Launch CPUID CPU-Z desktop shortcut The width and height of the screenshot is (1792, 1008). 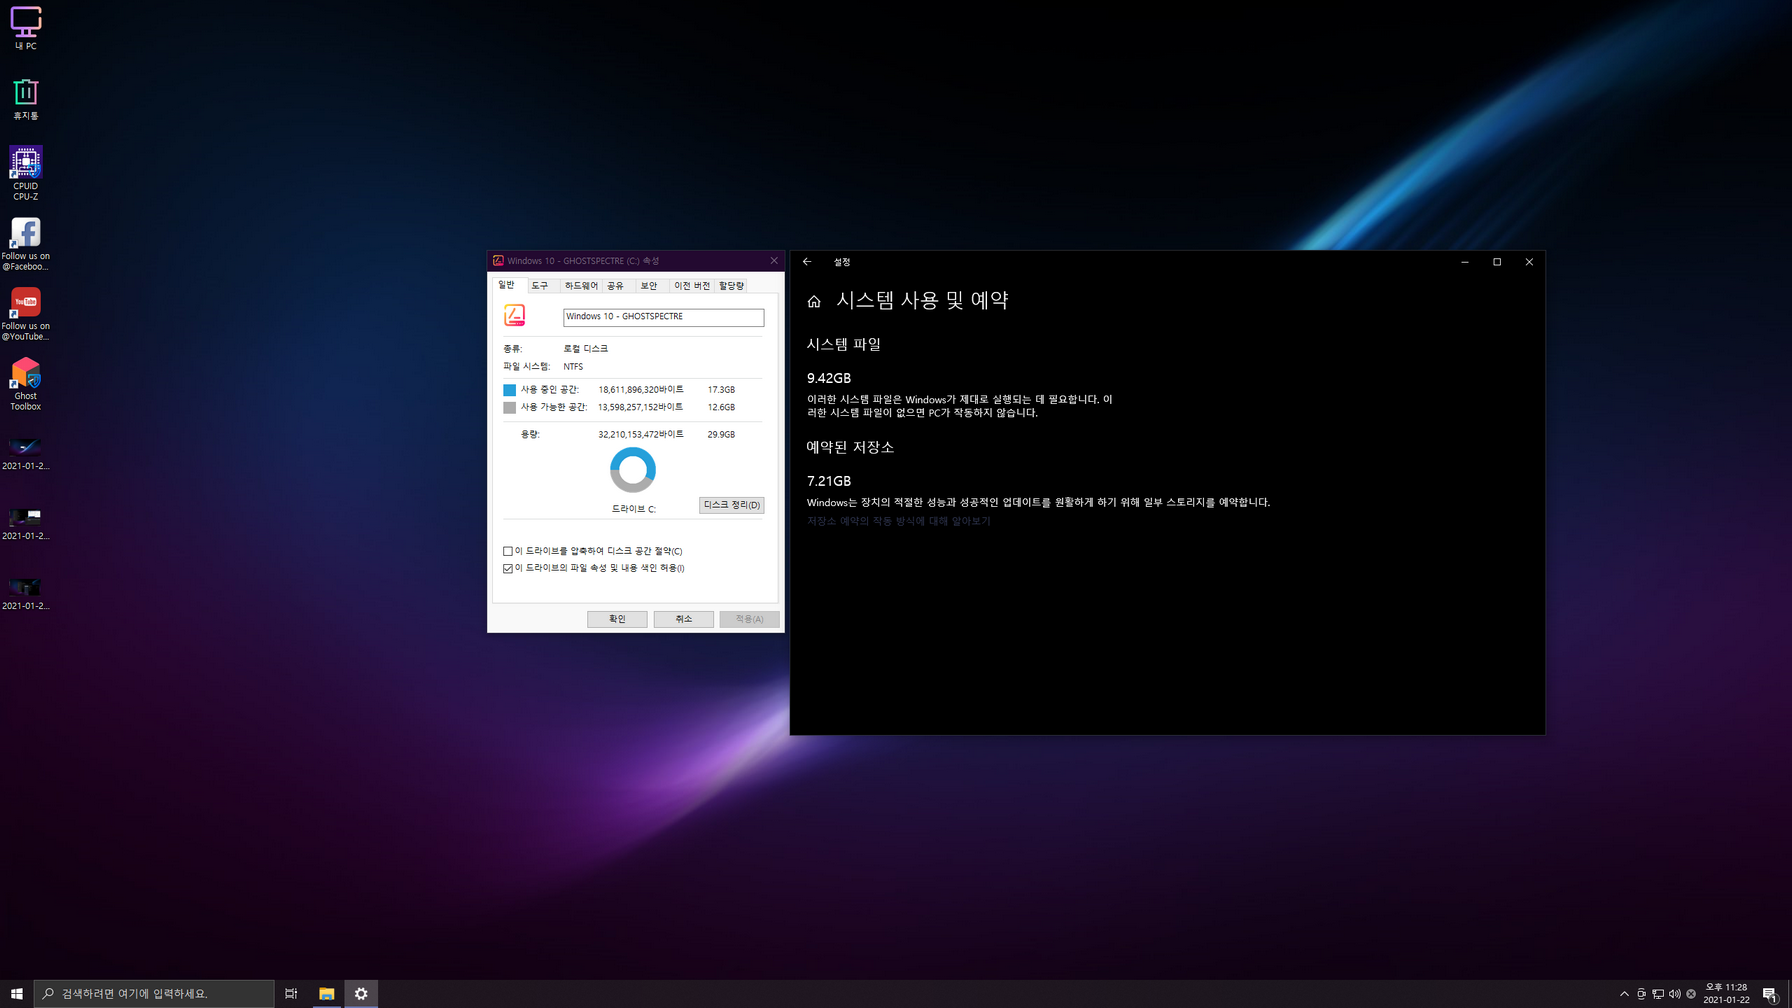point(26,173)
